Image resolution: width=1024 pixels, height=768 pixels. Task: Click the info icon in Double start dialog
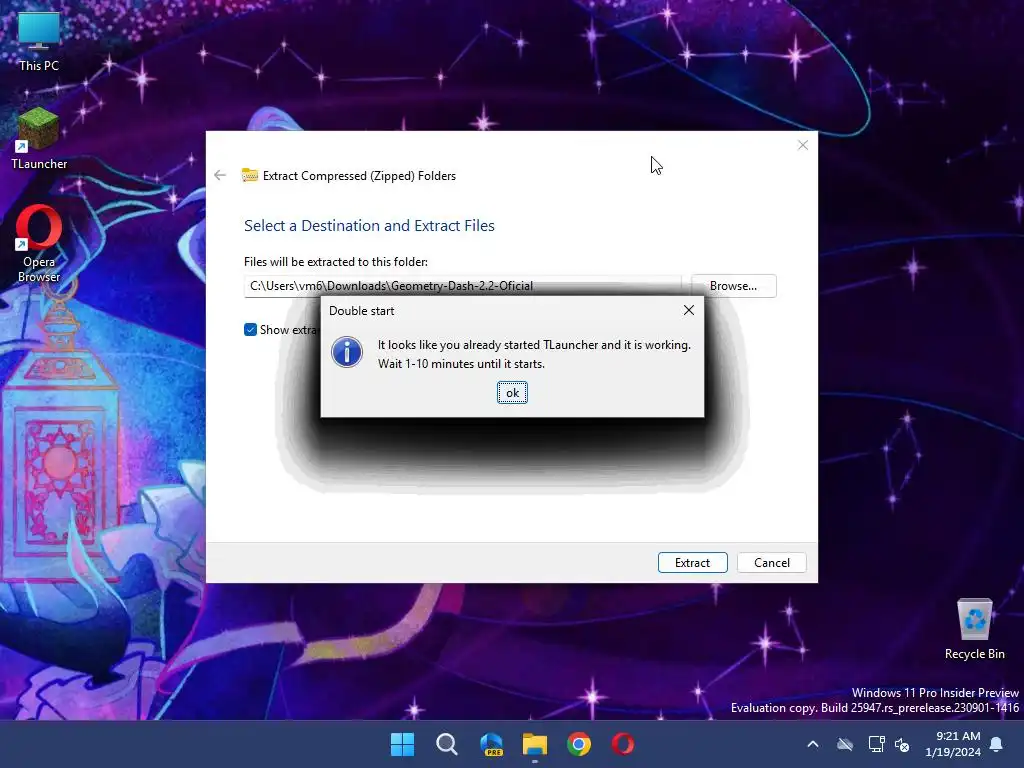click(347, 353)
